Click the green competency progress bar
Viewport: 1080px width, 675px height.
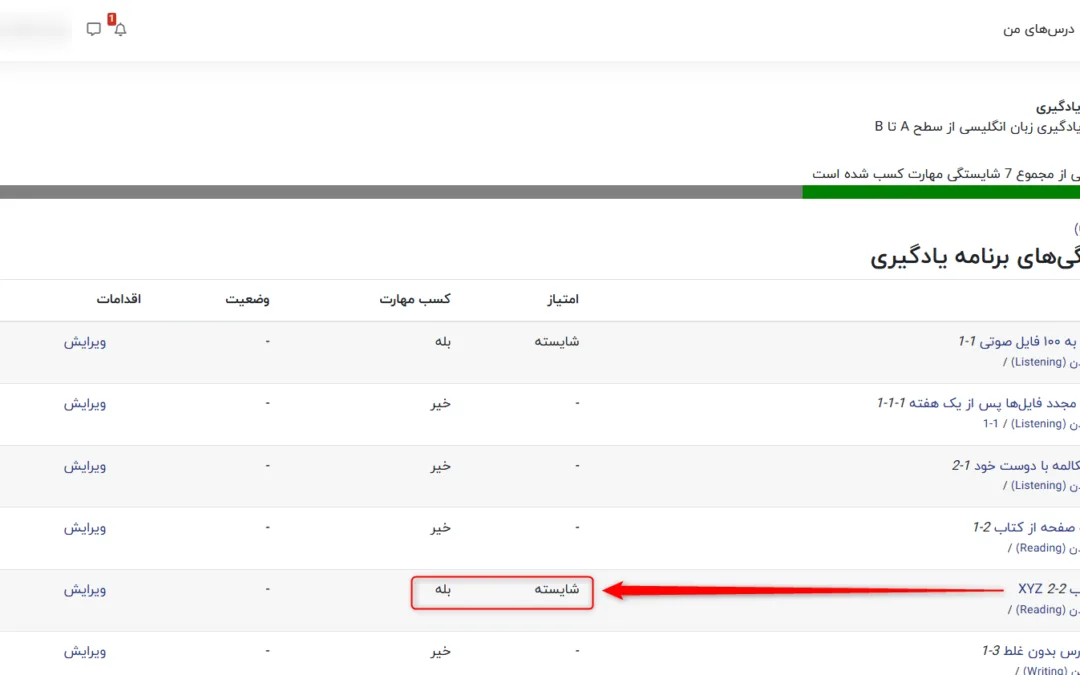940,192
